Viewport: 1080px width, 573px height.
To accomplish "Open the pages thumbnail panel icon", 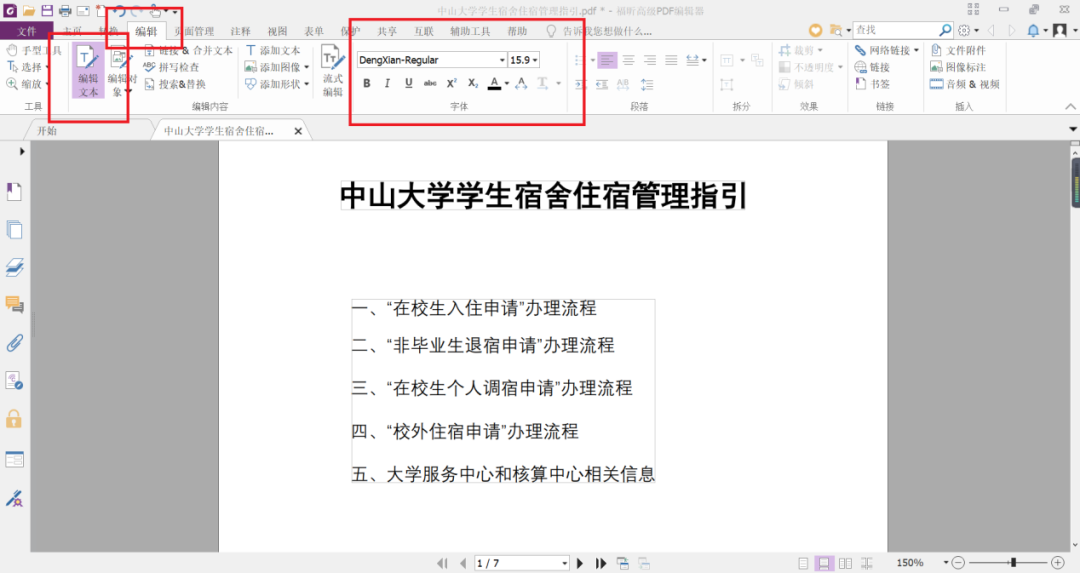I will tap(14, 229).
